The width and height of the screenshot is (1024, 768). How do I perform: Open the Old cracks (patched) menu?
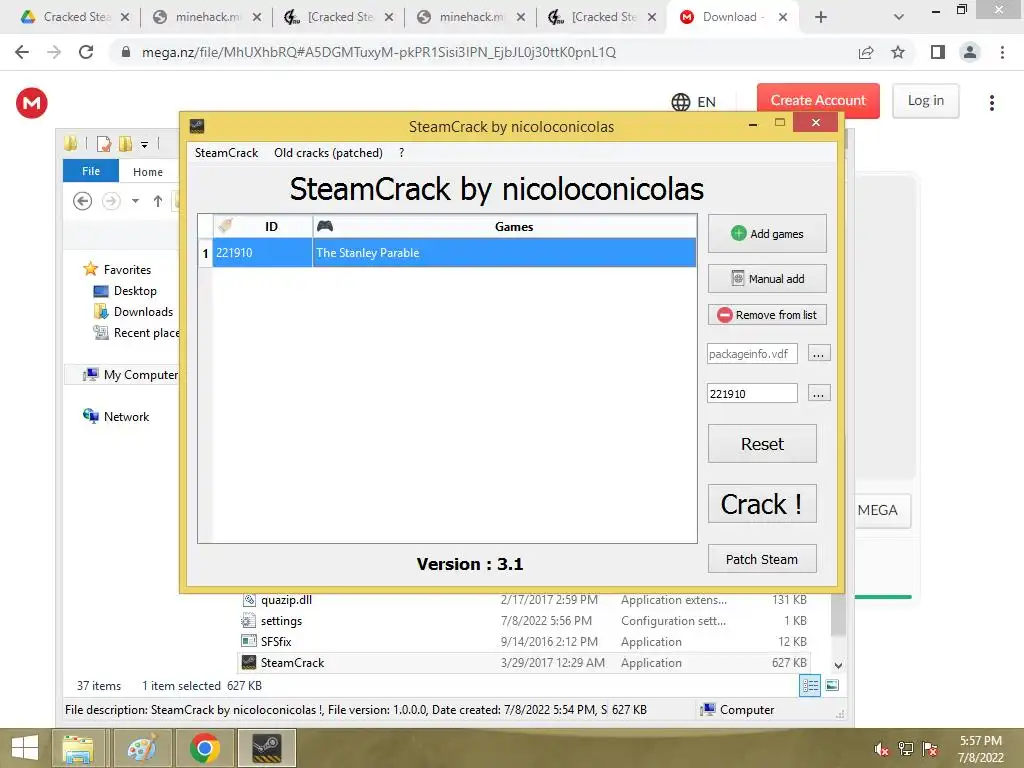328,153
